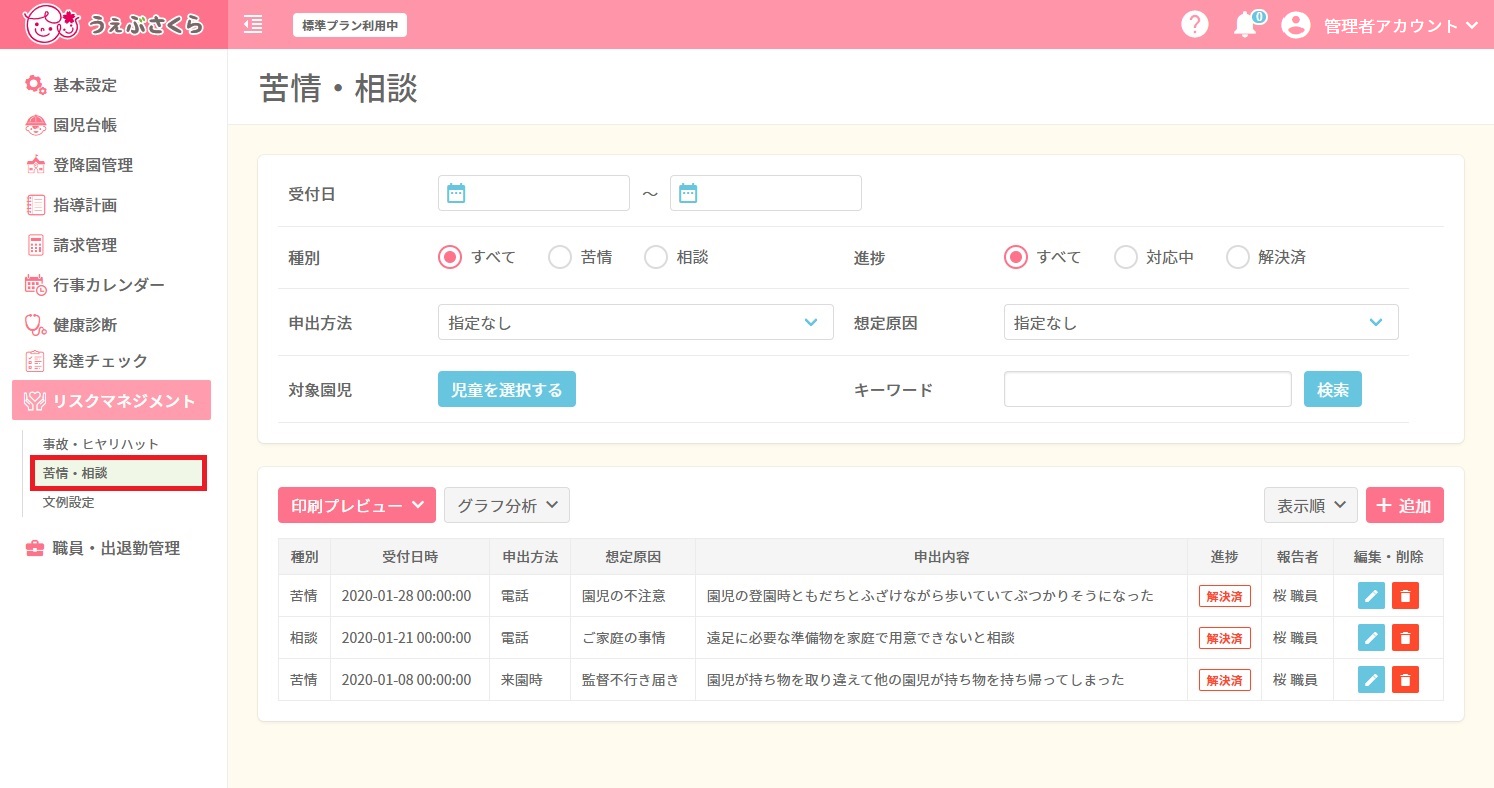Image resolution: width=1494 pixels, height=788 pixels.
Task: Delete the 2020-01-08 record with trash icon
Action: point(1405,680)
